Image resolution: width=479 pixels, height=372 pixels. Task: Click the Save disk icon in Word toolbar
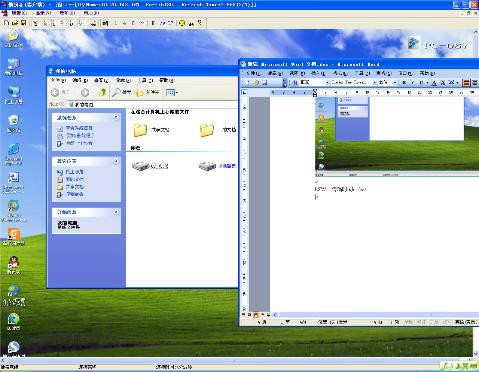tap(264, 82)
